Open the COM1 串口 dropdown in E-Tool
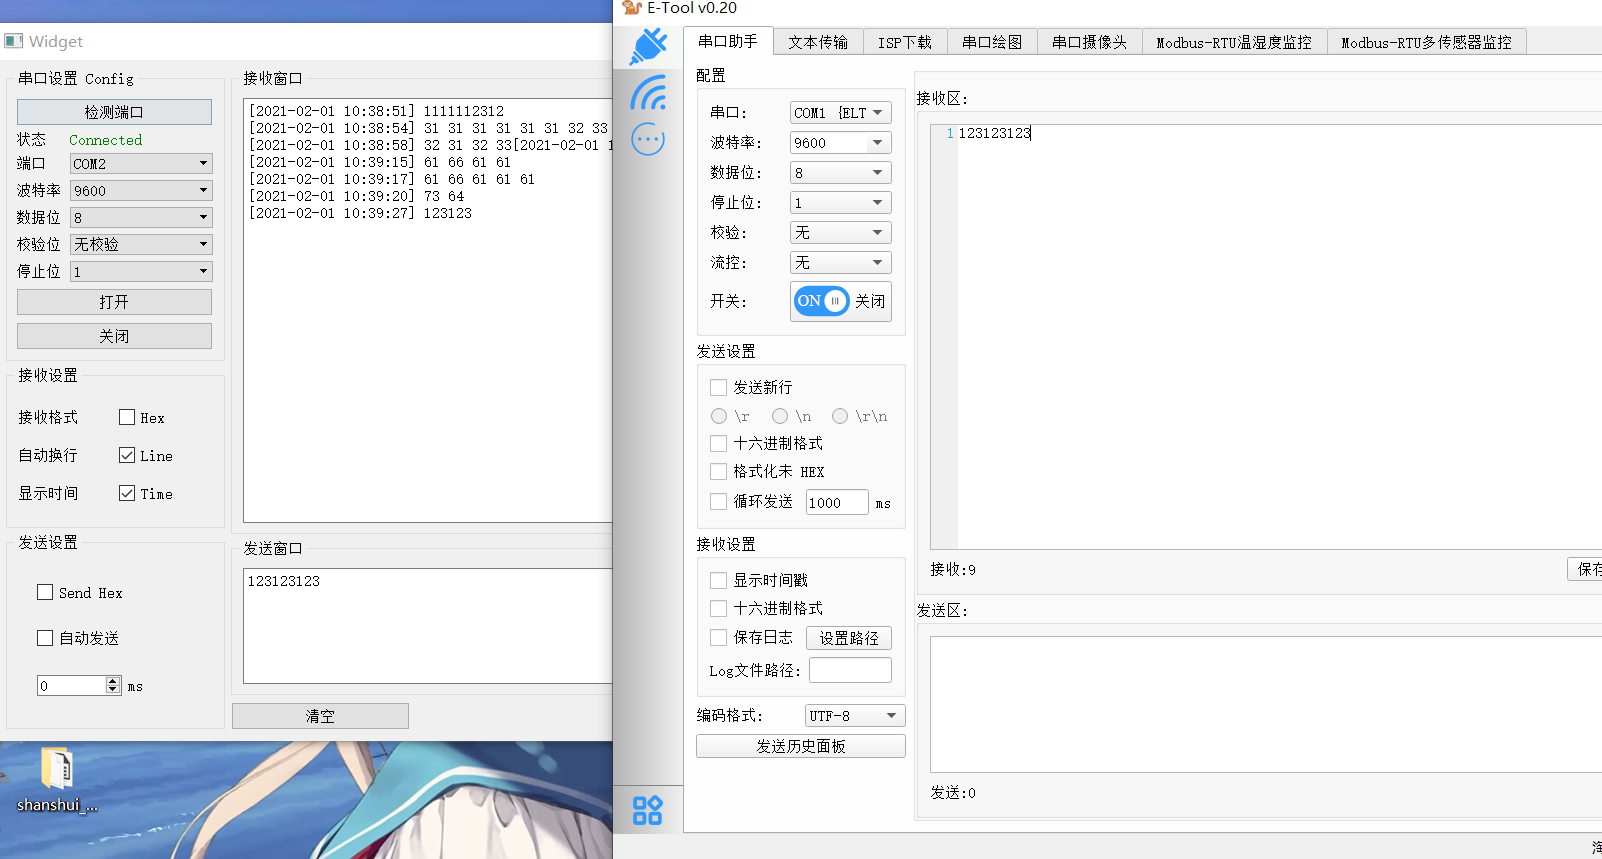Viewport: 1602px width, 859px height. point(840,113)
